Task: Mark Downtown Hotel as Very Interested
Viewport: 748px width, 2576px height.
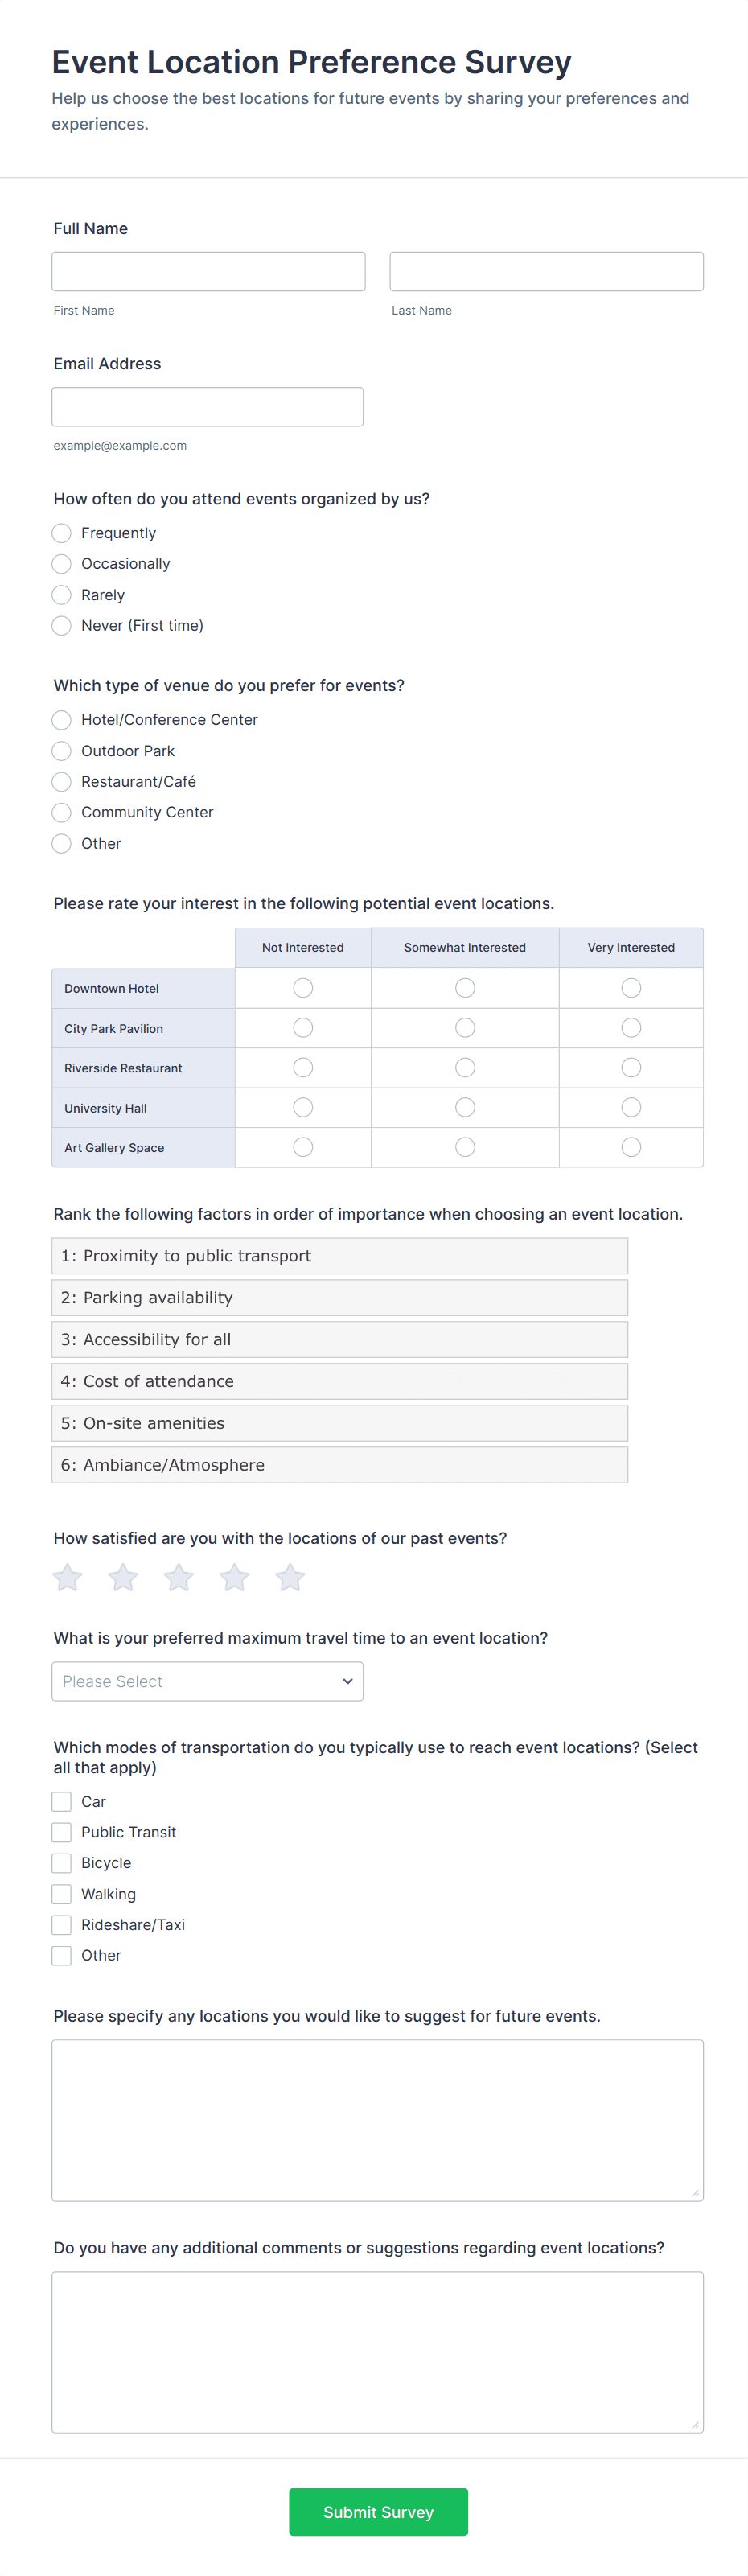Action: click(x=631, y=988)
